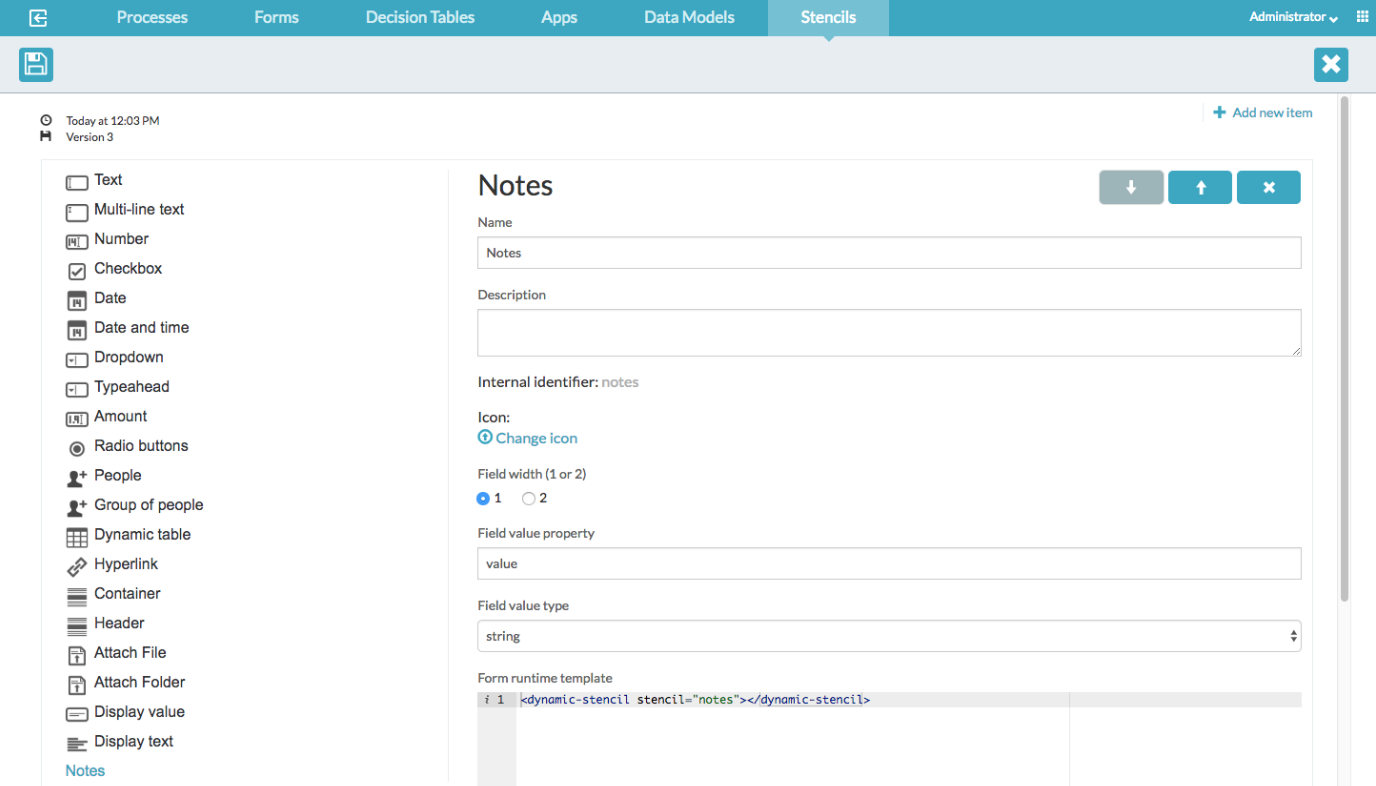The height and width of the screenshot is (786, 1376).
Task: Select Group of people in stencil list
Action: pos(148,505)
